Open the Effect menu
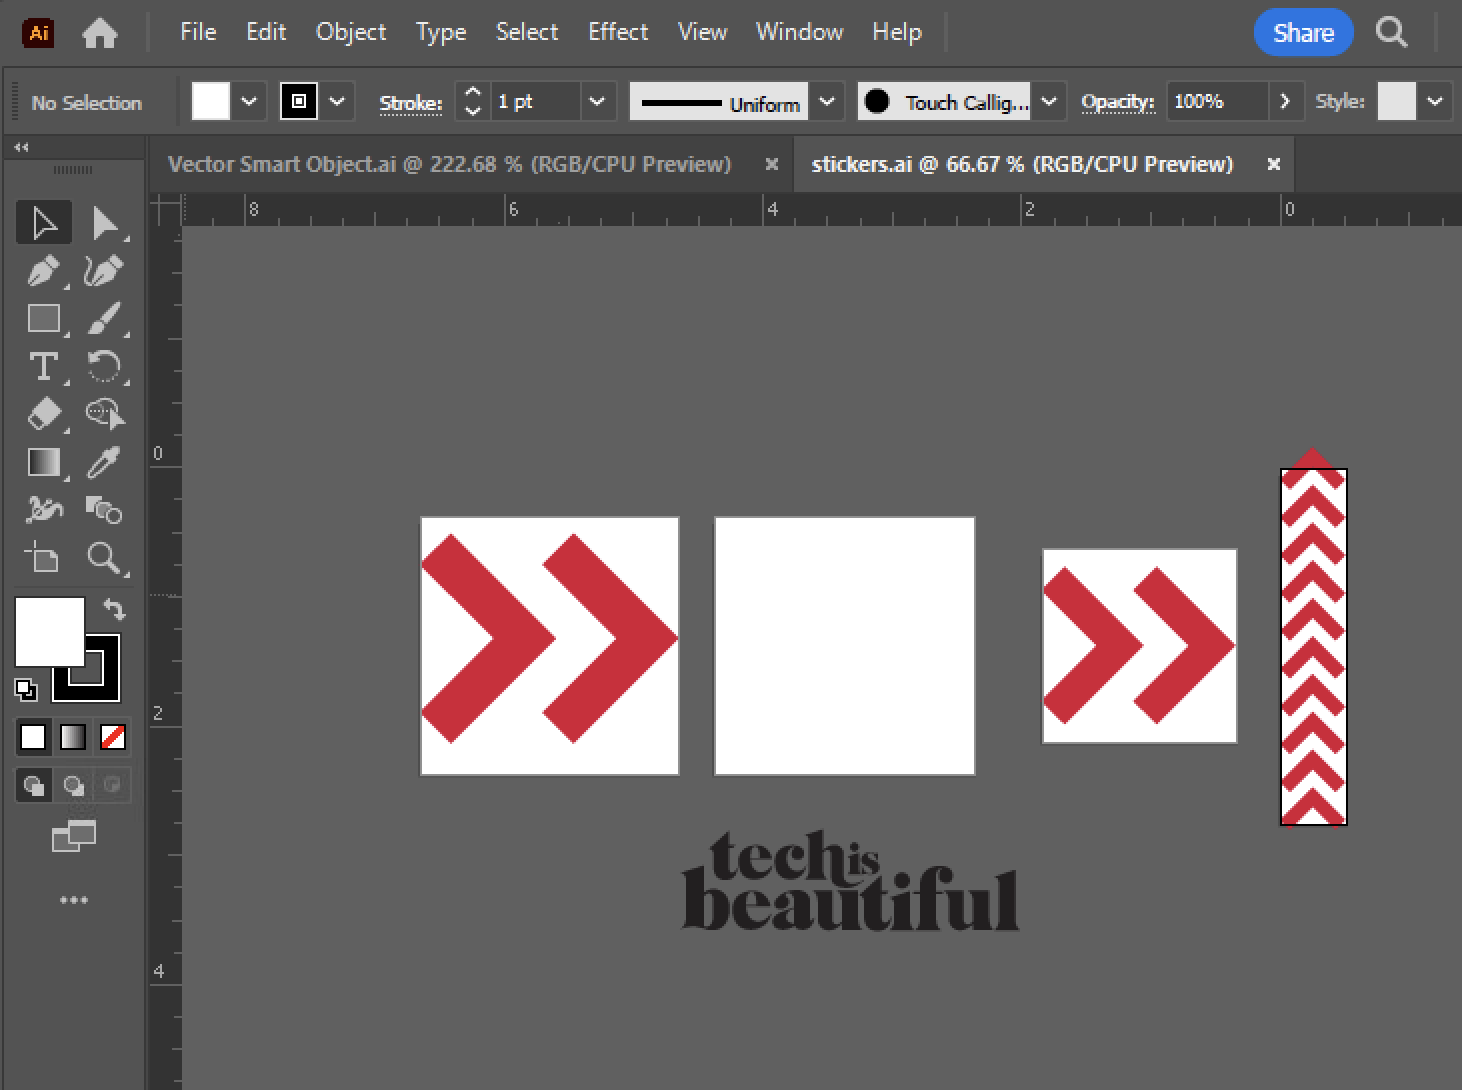Image resolution: width=1462 pixels, height=1090 pixels. point(618,33)
